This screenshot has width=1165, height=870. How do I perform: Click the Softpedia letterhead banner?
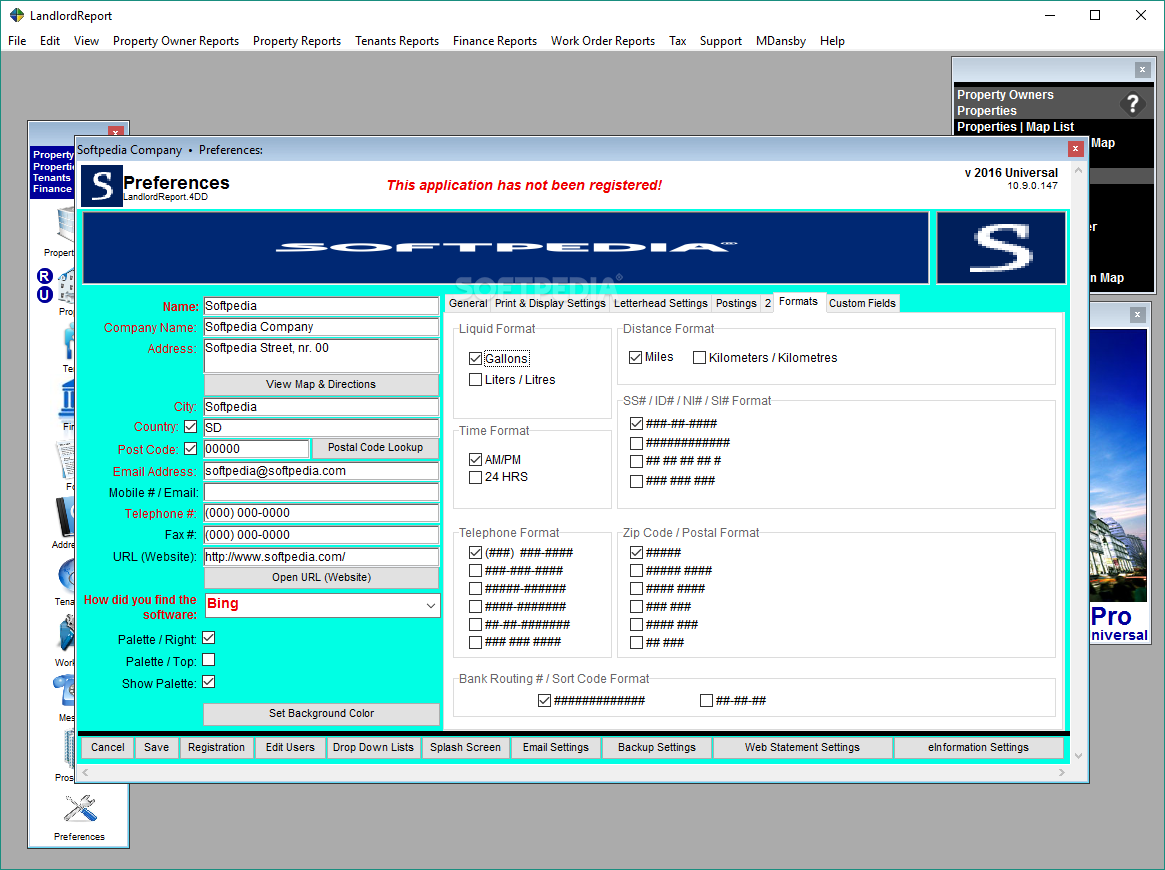pos(505,248)
